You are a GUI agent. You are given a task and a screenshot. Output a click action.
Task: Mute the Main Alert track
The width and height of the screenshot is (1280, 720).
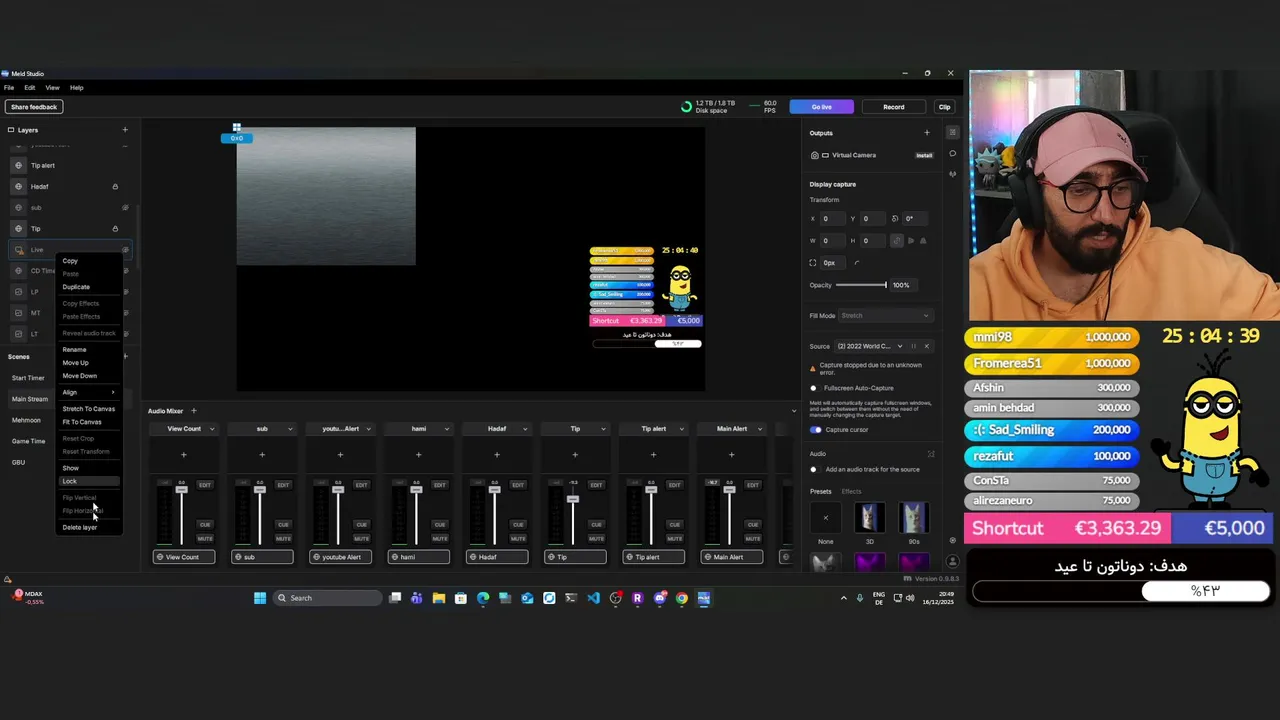752,538
